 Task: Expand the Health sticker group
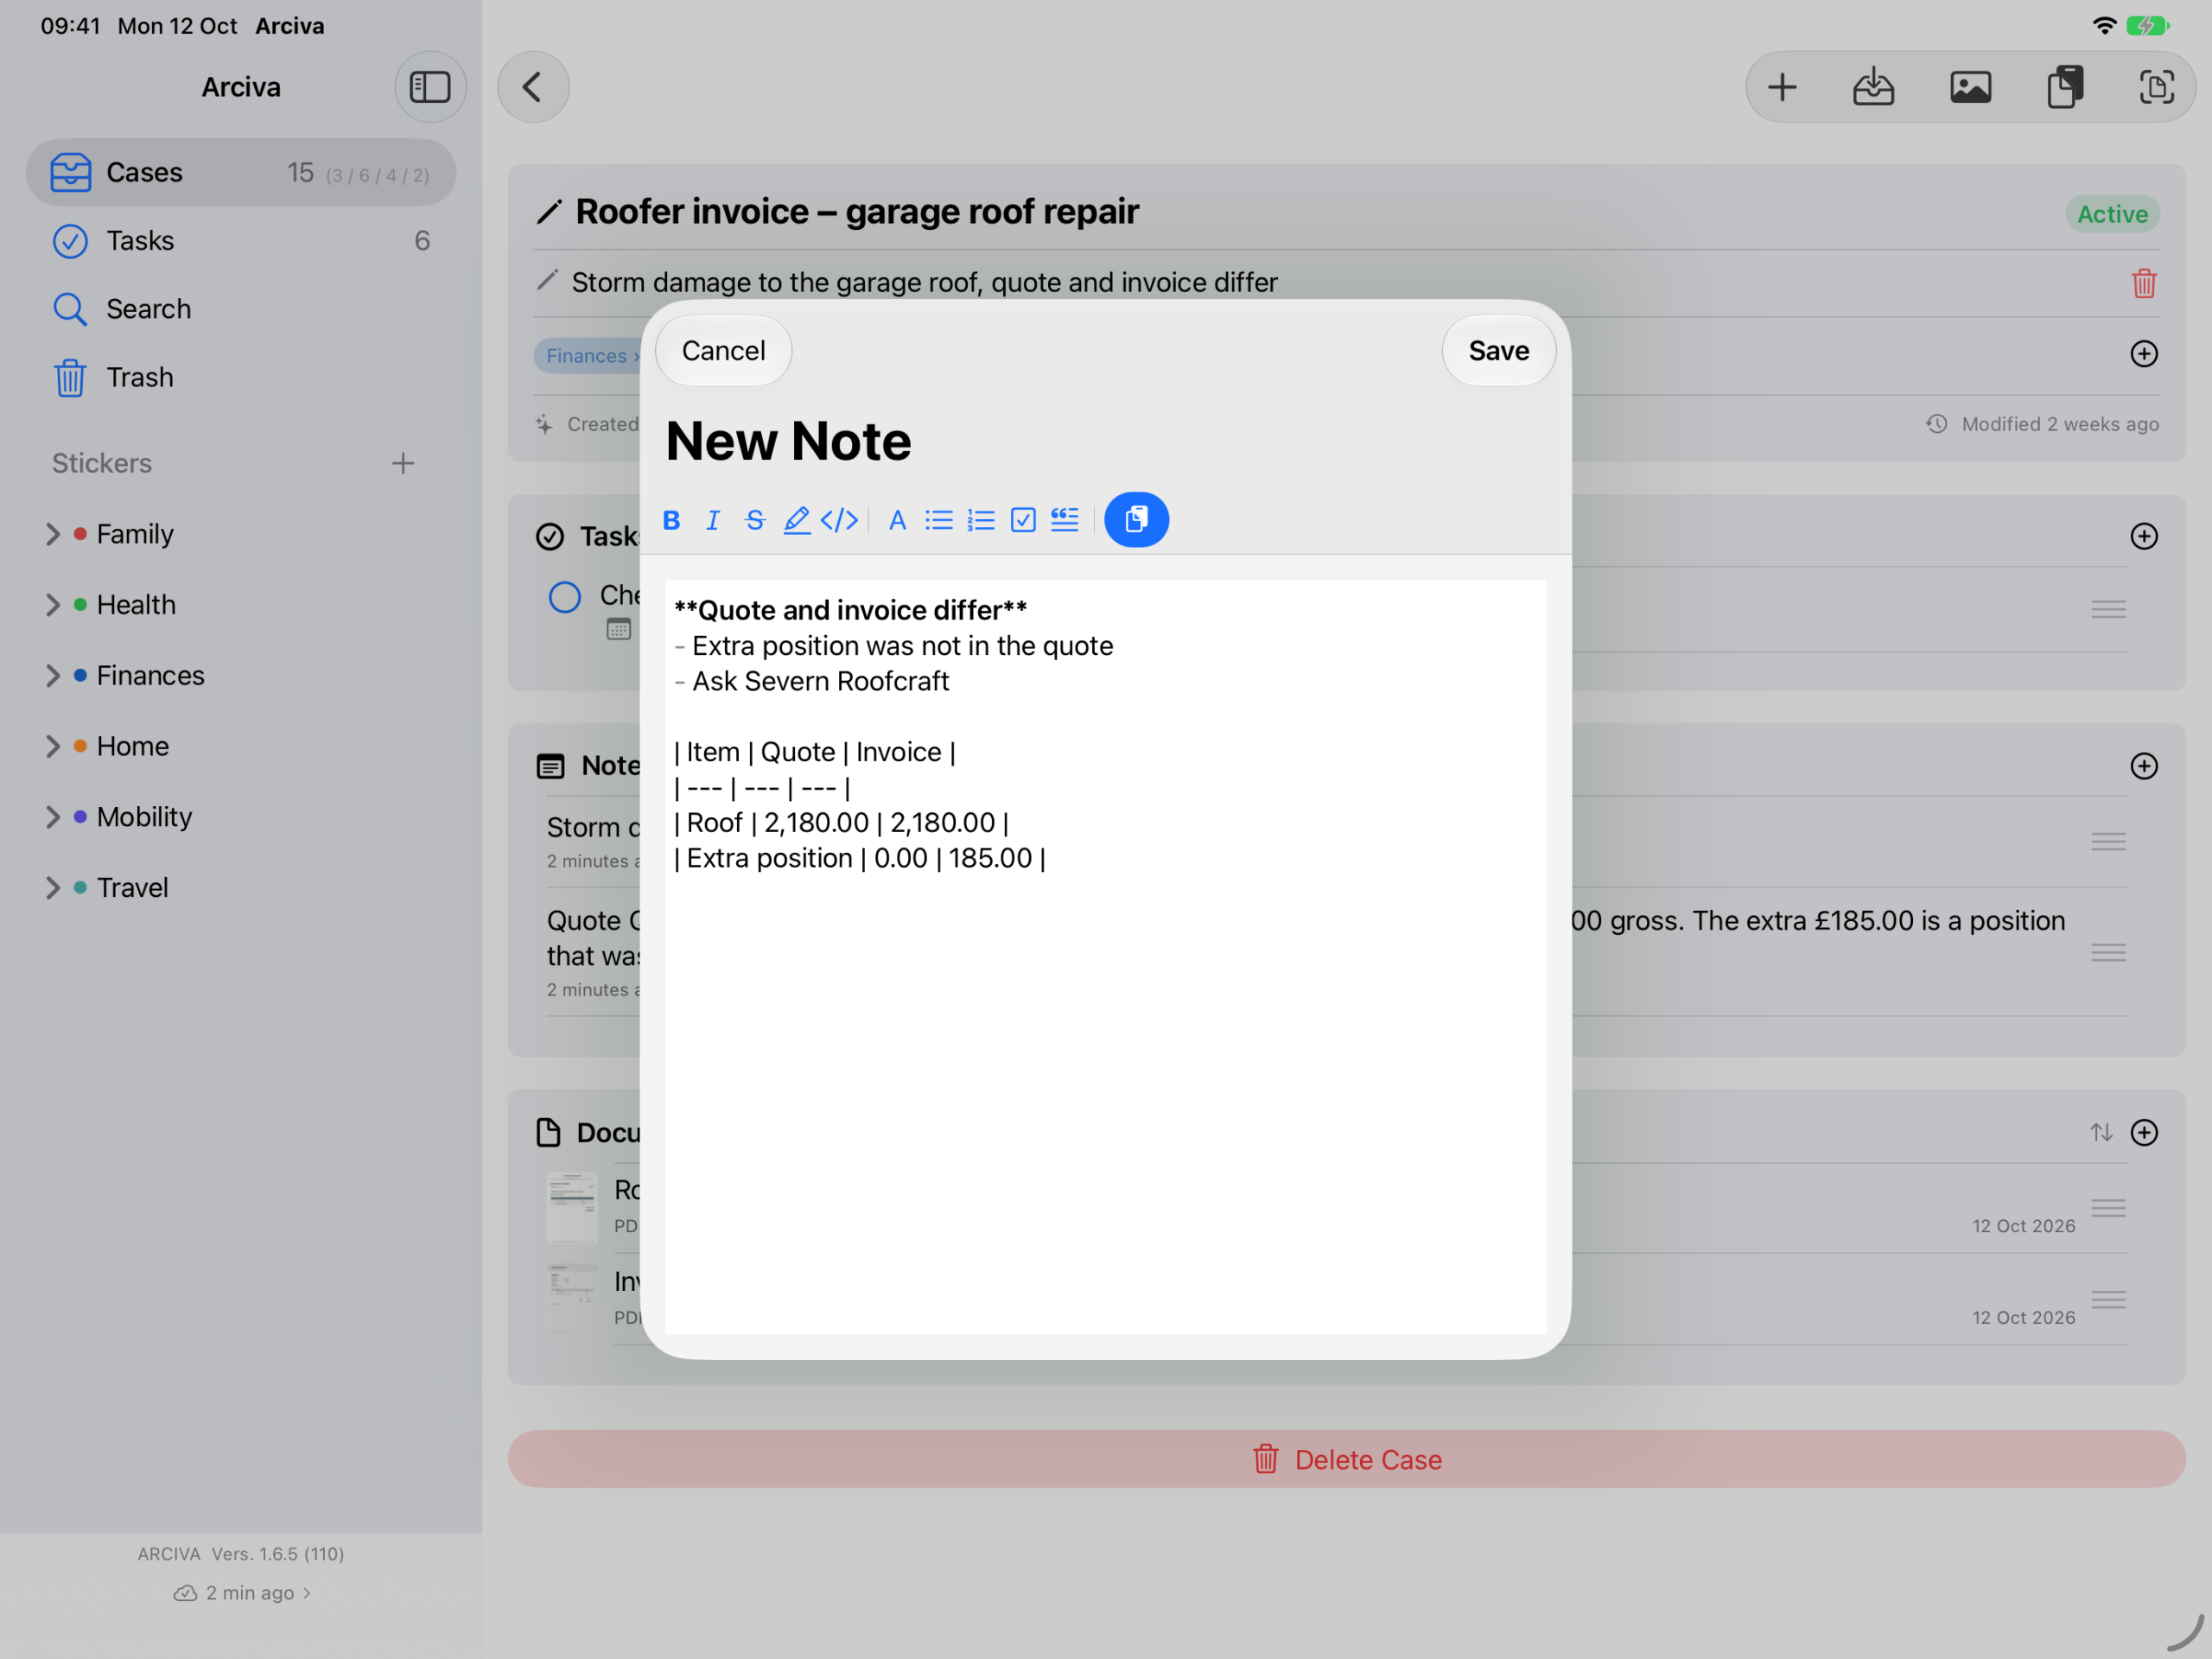[53, 605]
